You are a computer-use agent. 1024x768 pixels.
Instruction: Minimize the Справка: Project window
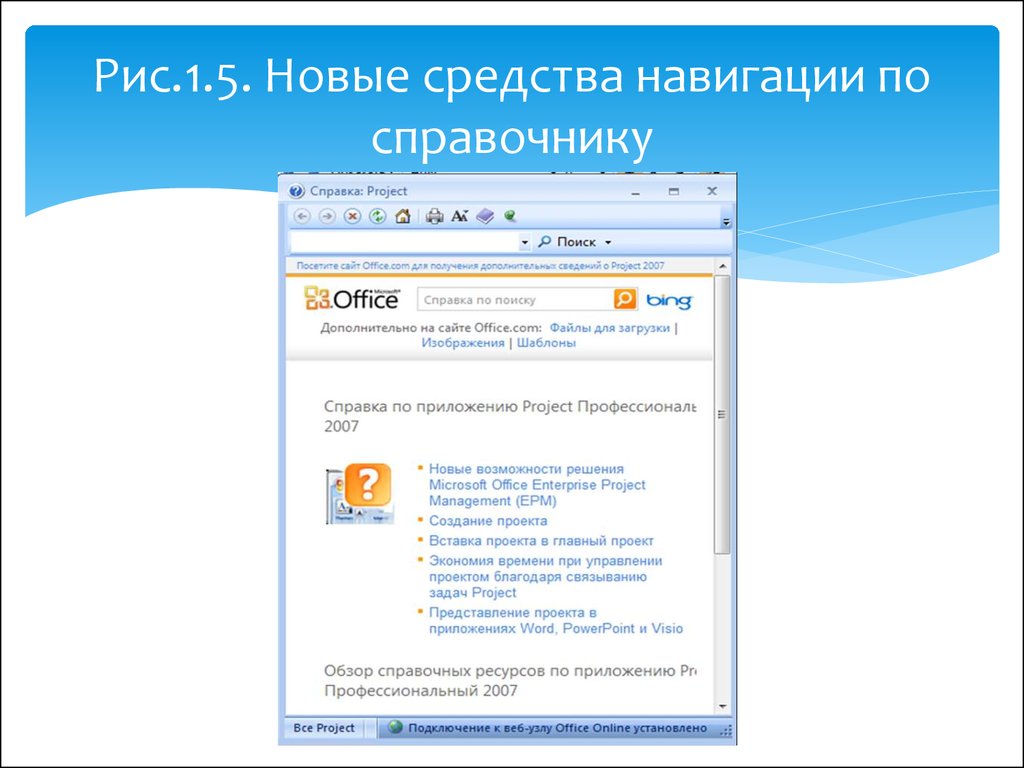635,192
